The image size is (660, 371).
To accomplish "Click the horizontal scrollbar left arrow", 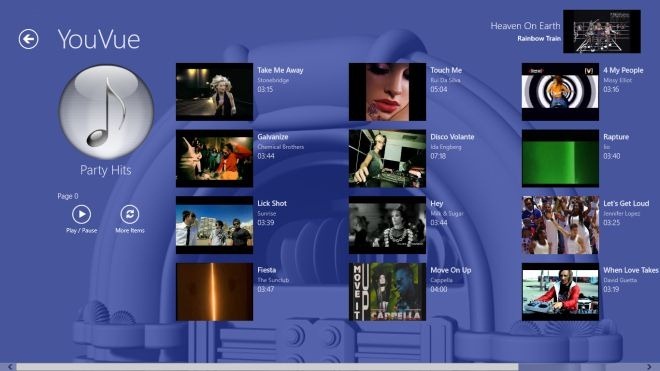I will [x=10, y=367].
